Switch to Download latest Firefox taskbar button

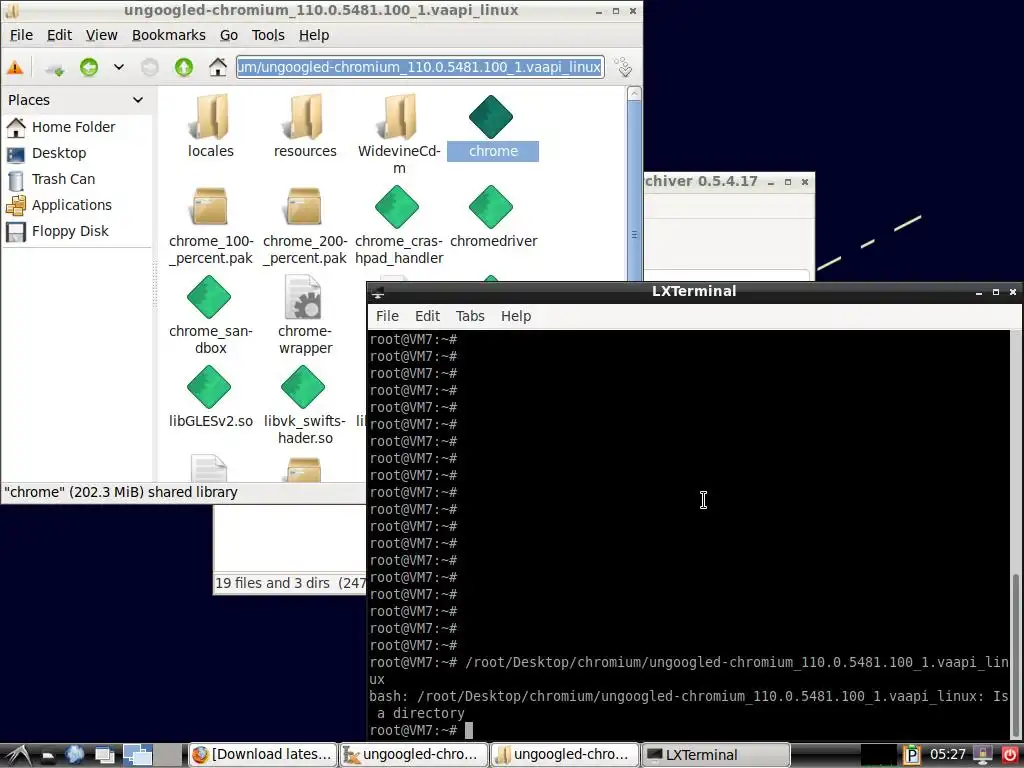(263, 755)
